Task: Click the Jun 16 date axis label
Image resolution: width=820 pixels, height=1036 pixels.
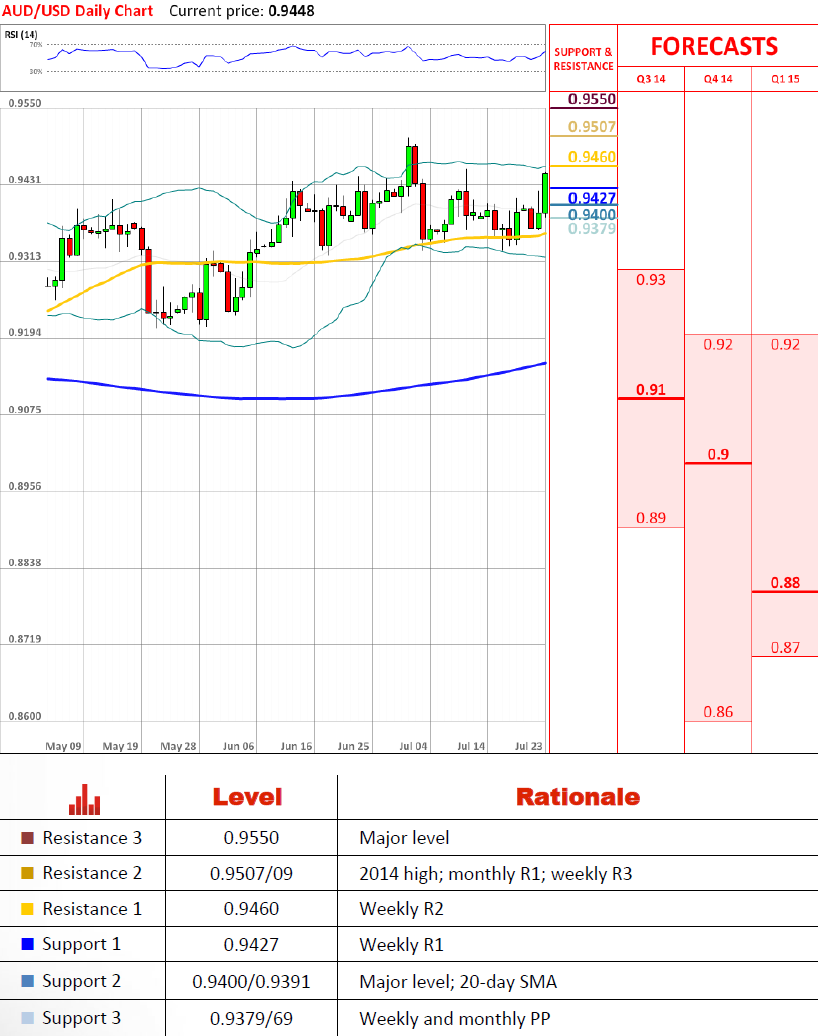Action: 296,746
